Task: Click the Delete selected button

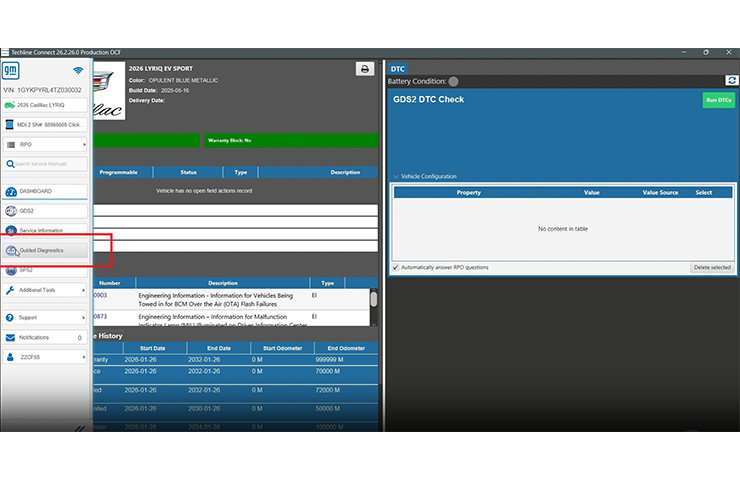Action: click(x=712, y=267)
